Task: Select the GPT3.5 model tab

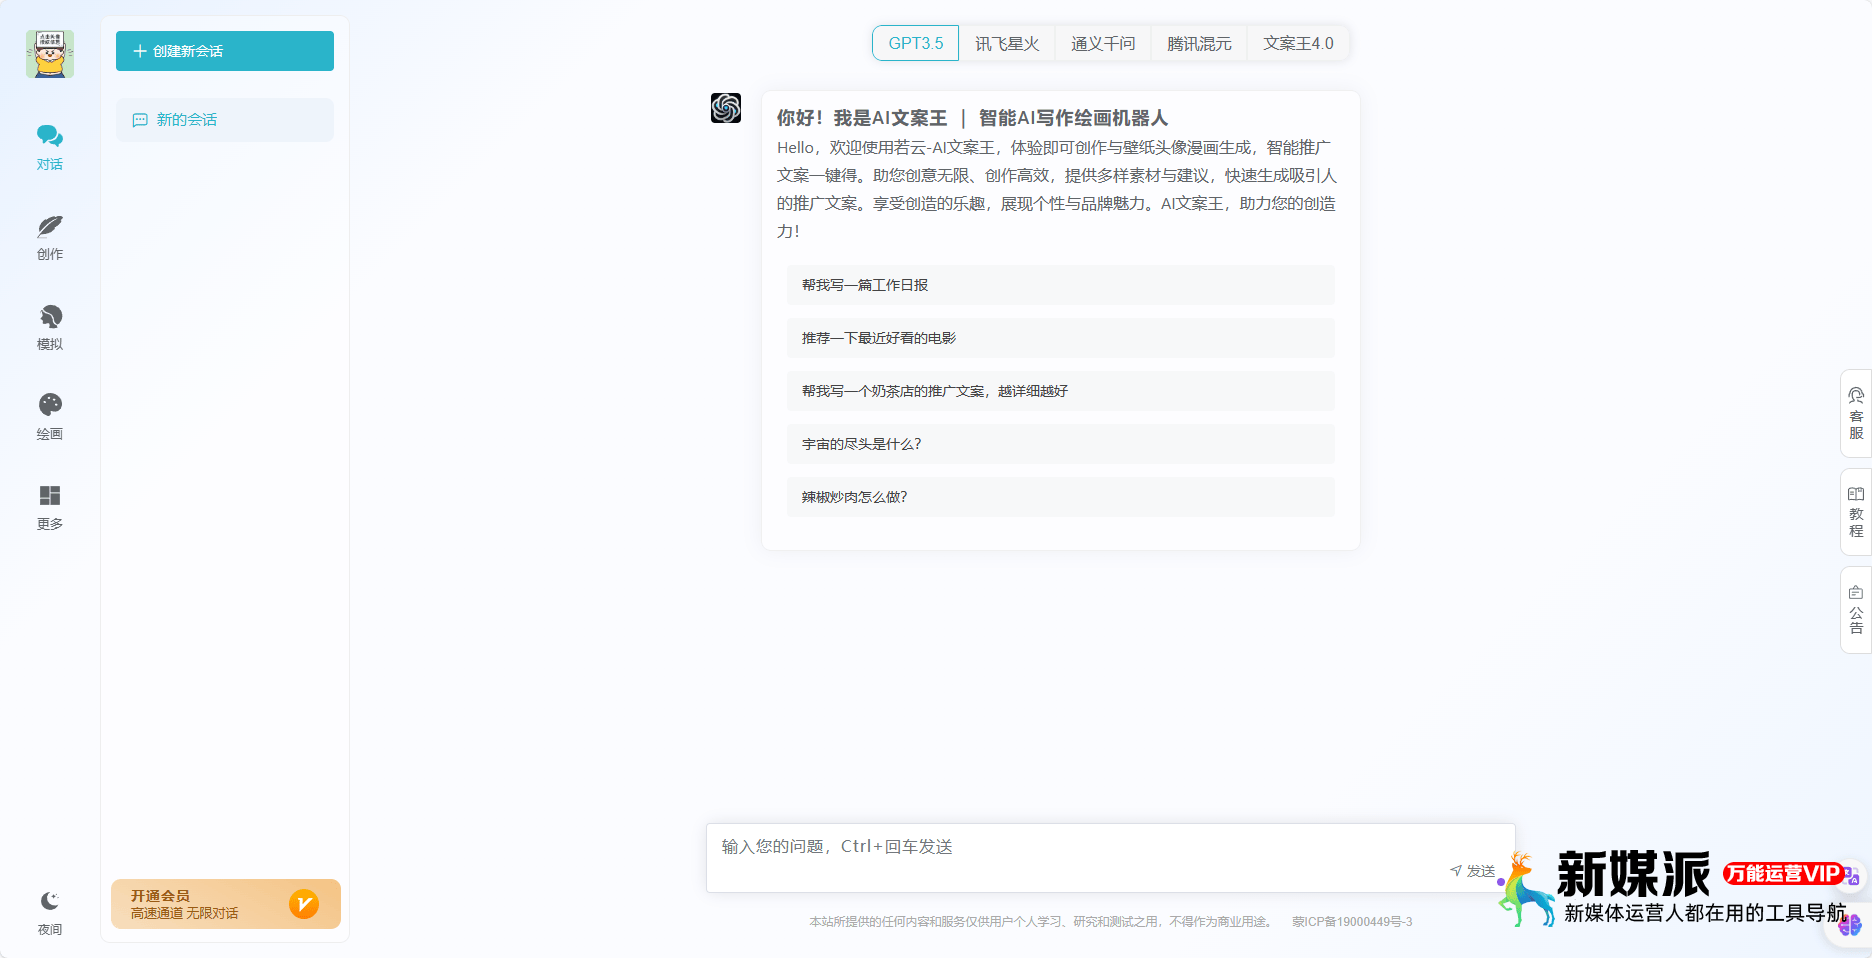Action: coord(914,43)
